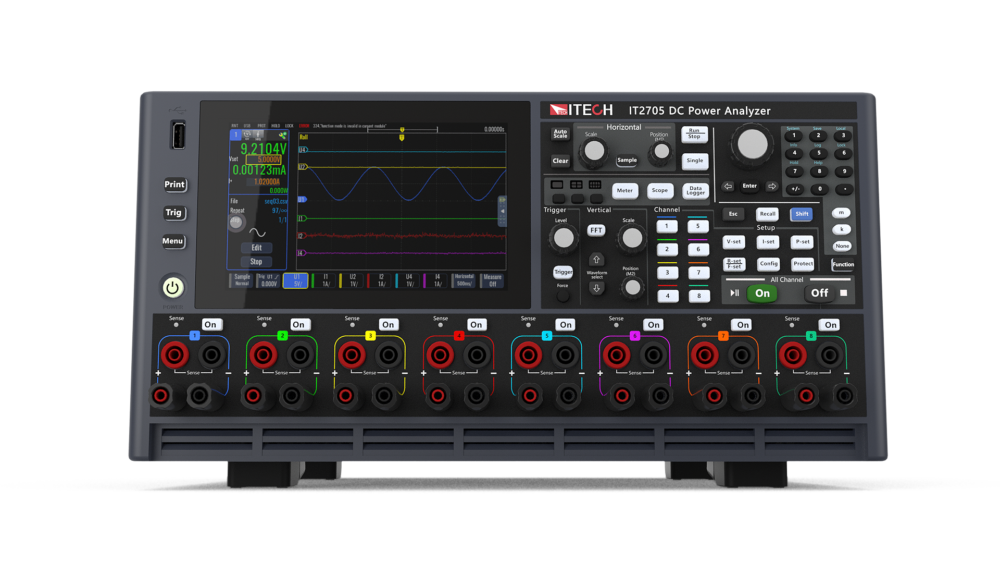The height and width of the screenshot is (563, 1000).
Task: Click the large main rotary knob
Action: (753, 144)
